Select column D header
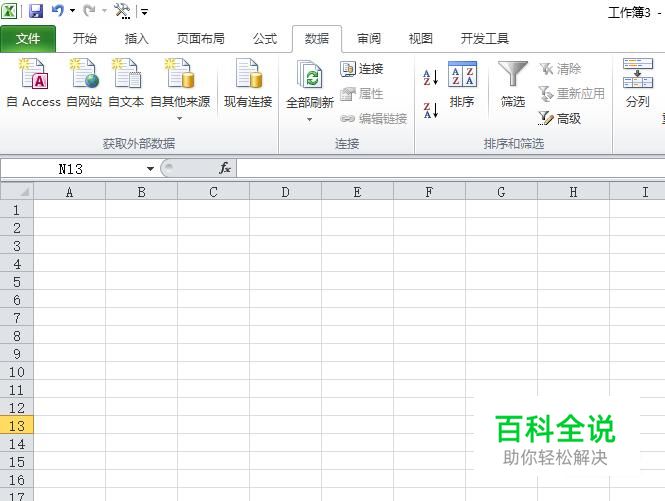This screenshot has height=501, width=665. coord(285,192)
